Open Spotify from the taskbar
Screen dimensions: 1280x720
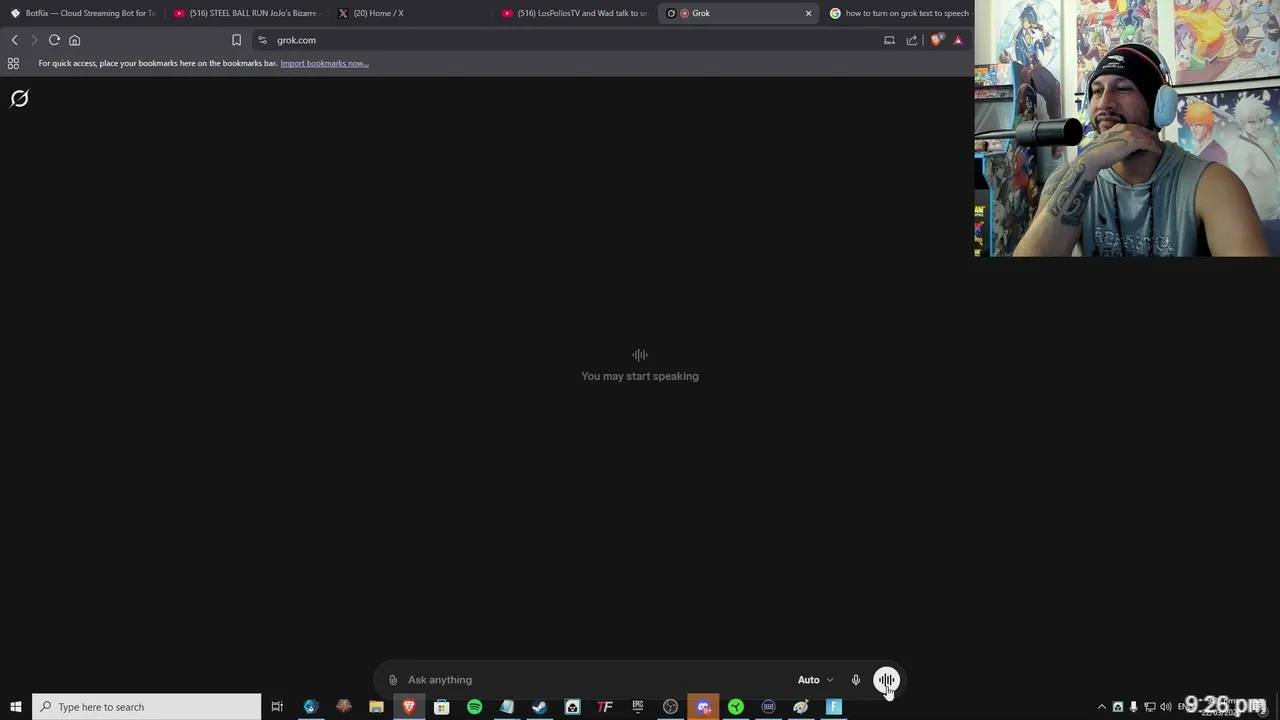click(474, 707)
